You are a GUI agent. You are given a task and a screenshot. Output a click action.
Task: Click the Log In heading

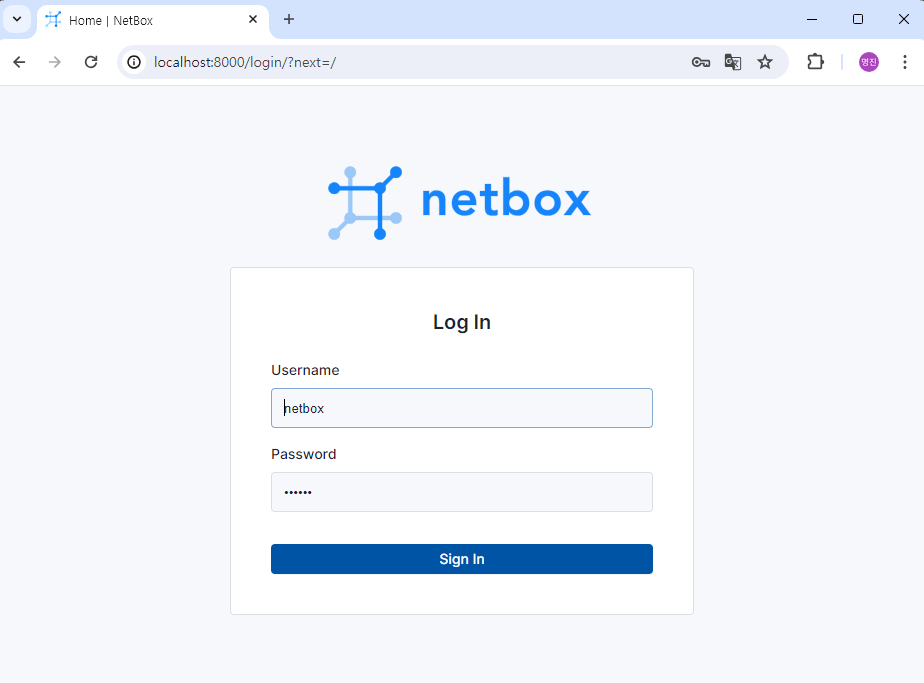(462, 322)
